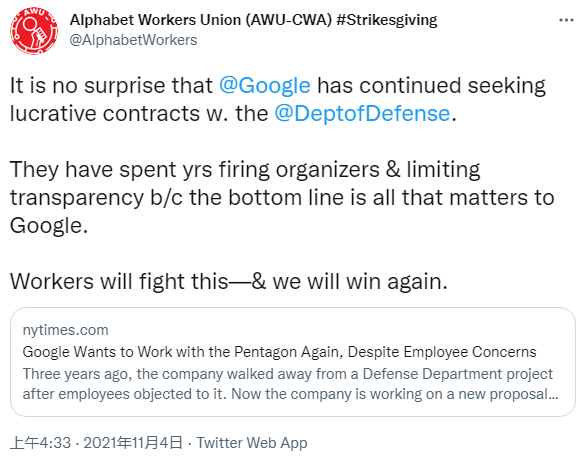This screenshot has width=586, height=459.
Task: Click the (AWU-CWA) part of the name
Action: [289, 20]
